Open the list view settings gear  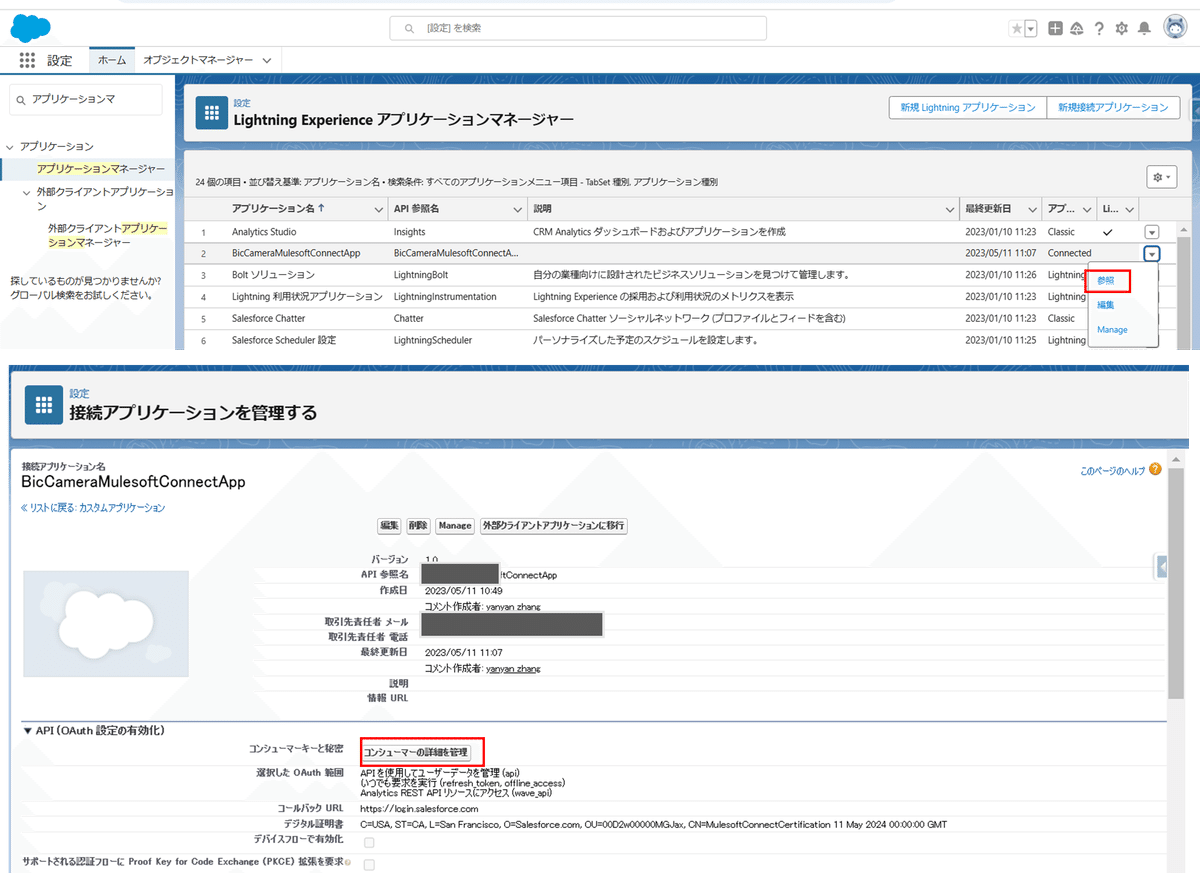pyautogui.click(x=1160, y=176)
